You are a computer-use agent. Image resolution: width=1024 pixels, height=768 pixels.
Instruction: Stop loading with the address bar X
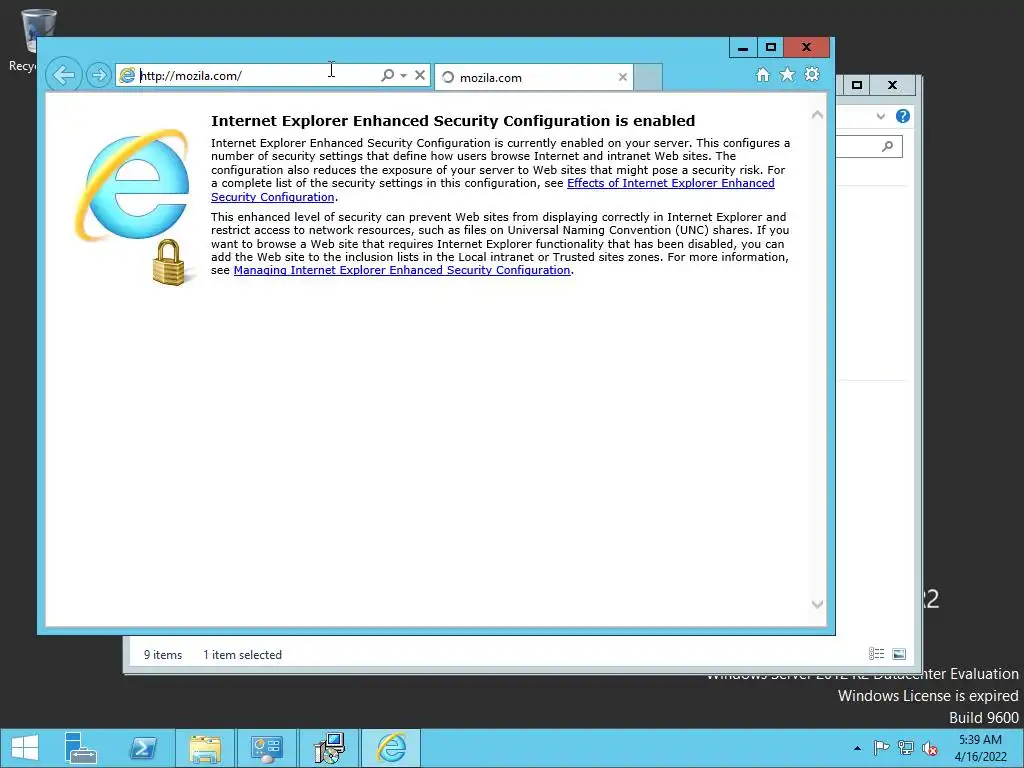420,75
